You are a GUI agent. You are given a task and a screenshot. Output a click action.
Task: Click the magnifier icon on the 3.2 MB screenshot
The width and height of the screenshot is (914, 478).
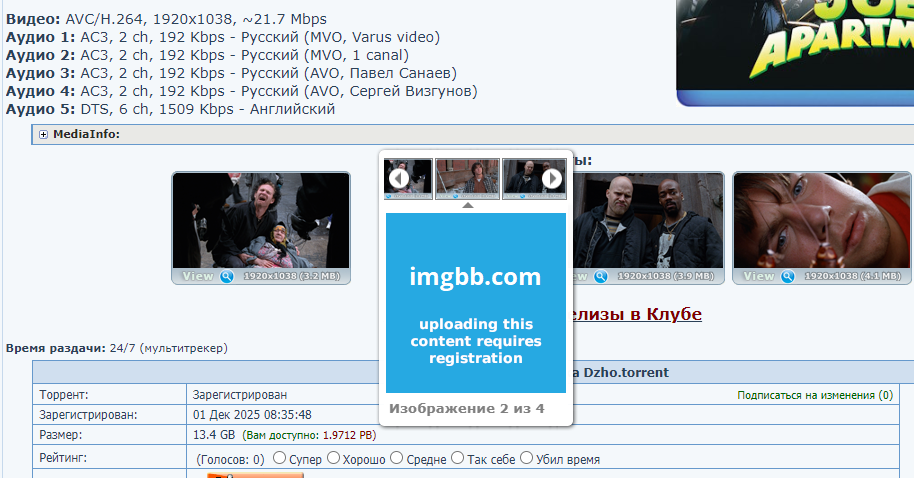[227, 276]
